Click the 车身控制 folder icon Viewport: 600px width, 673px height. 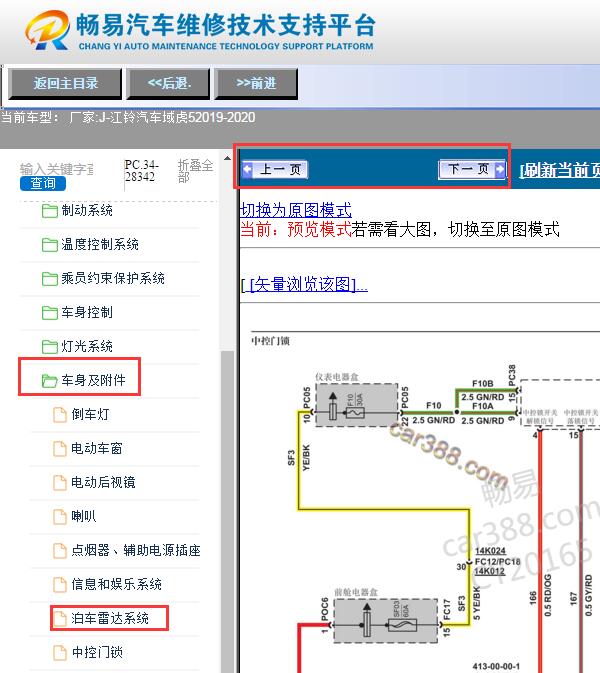pyautogui.click(x=50, y=312)
